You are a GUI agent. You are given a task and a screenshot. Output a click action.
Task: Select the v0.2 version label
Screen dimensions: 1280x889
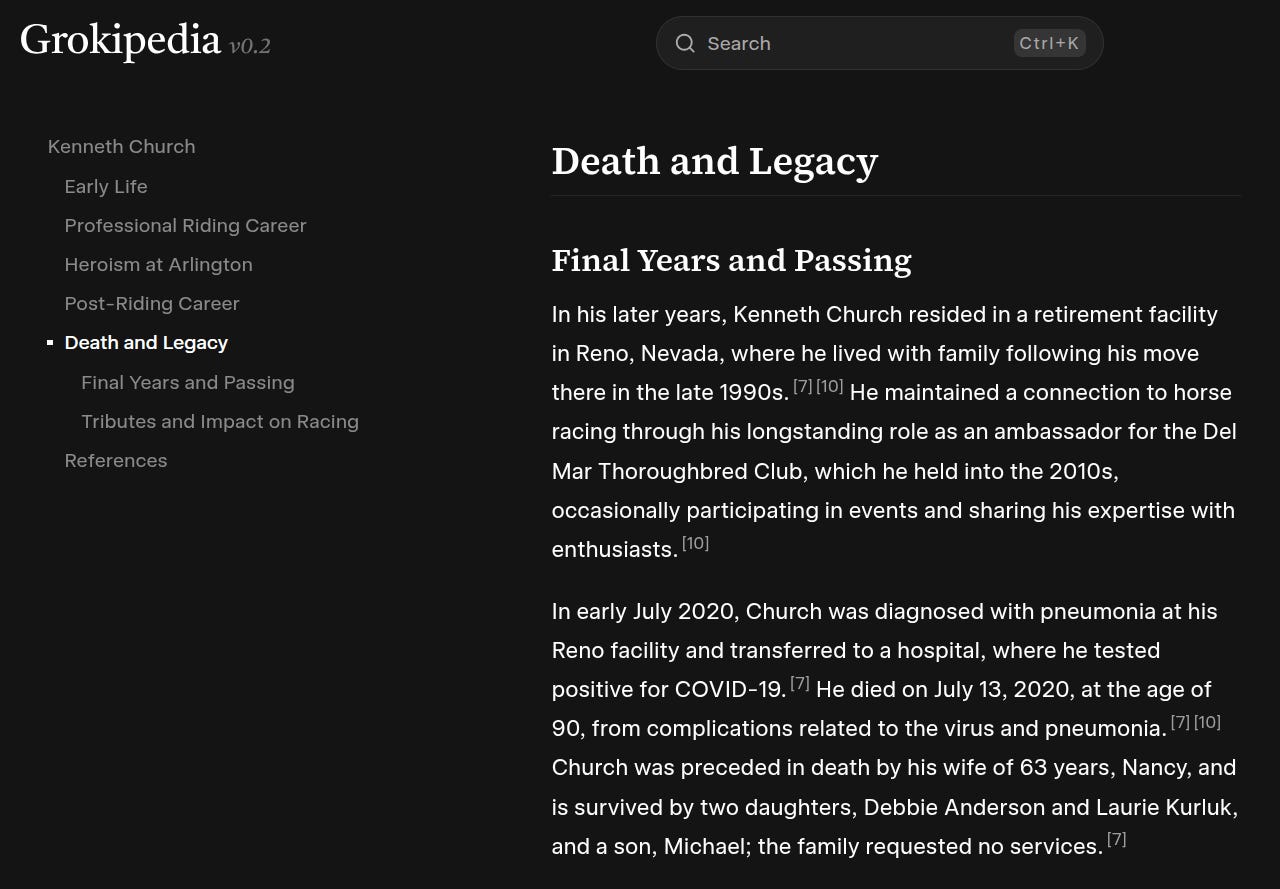coord(251,46)
